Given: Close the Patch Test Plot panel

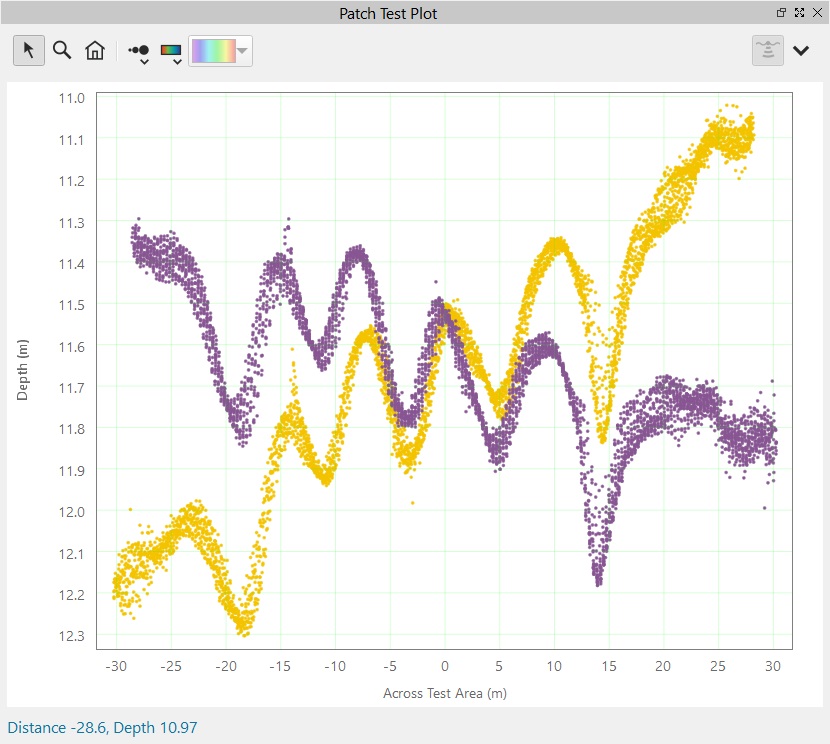Looking at the screenshot, I should pyautogui.click(x=816, y=13).
